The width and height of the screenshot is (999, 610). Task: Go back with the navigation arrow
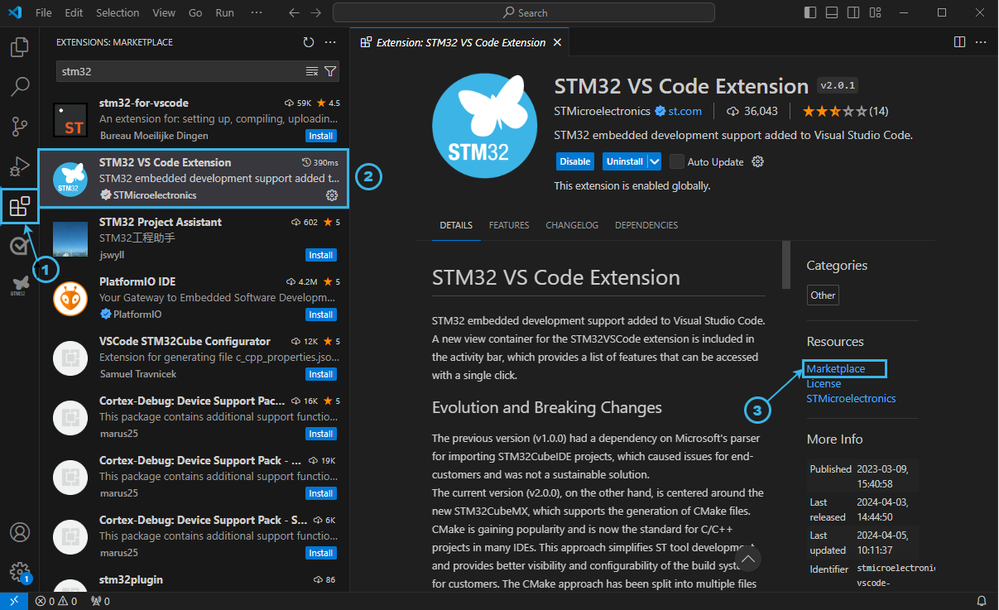click(294, 13)
